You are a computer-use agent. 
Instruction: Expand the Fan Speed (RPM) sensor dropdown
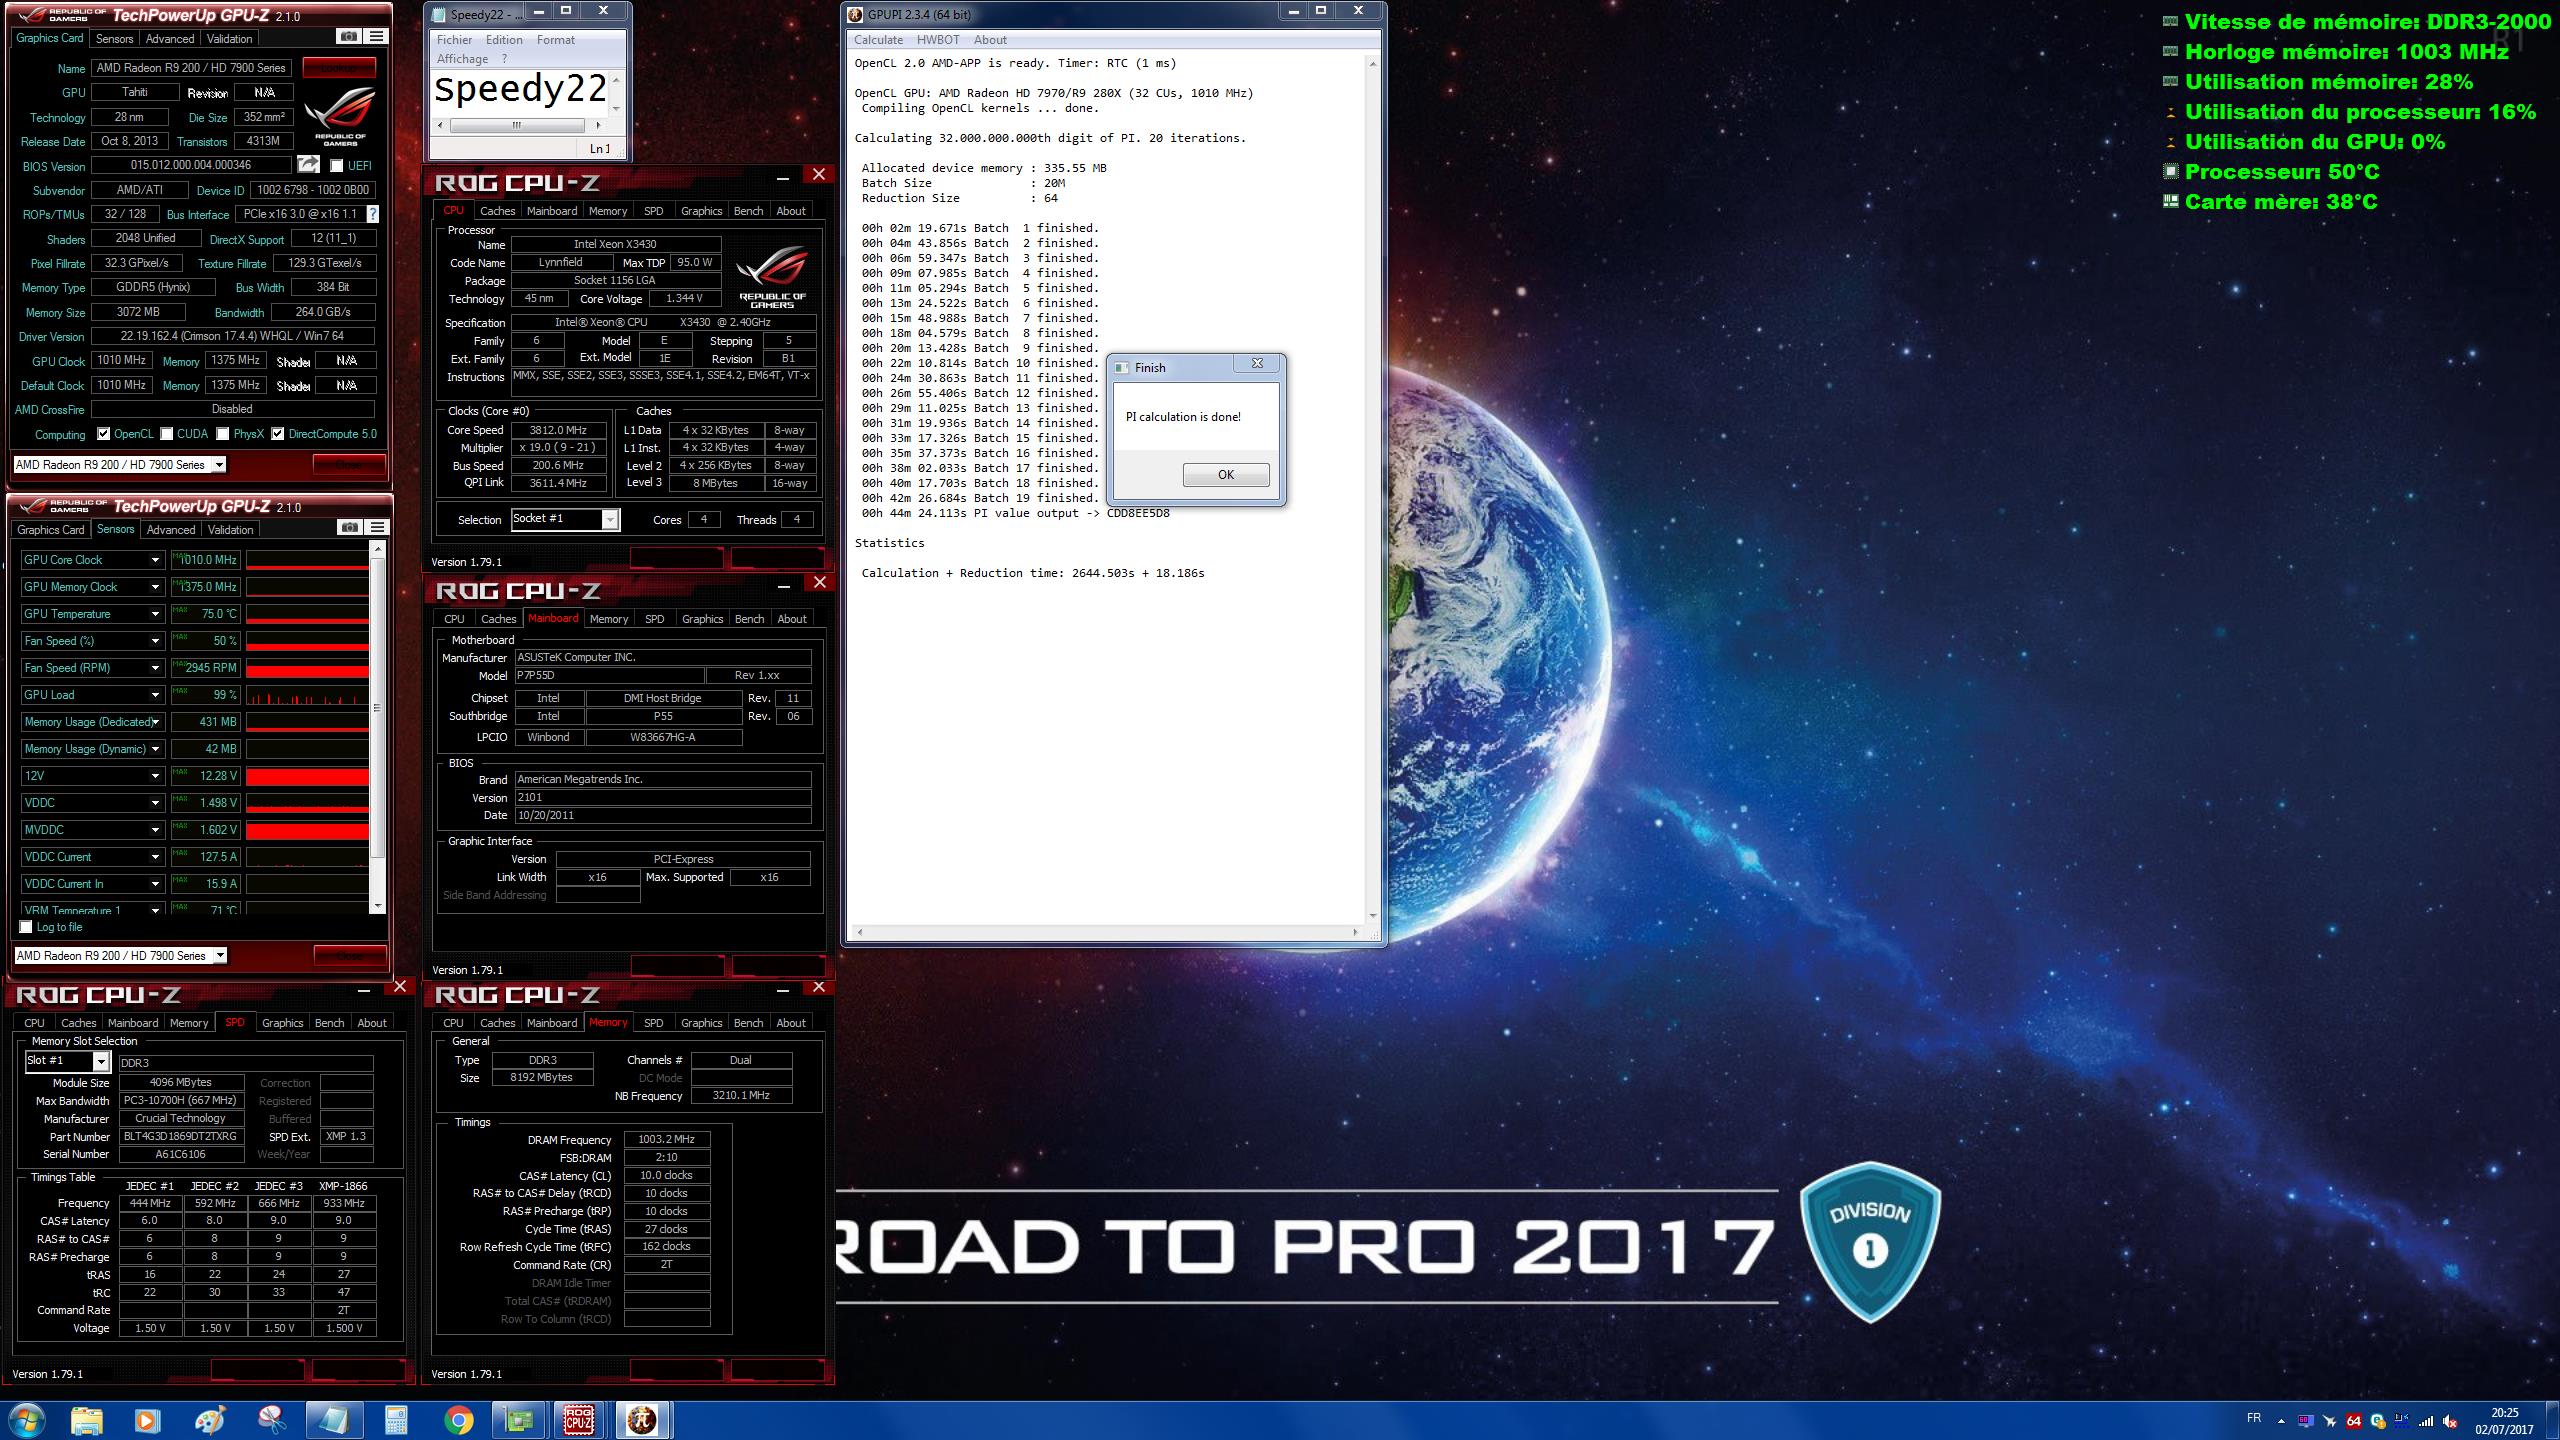155,668
